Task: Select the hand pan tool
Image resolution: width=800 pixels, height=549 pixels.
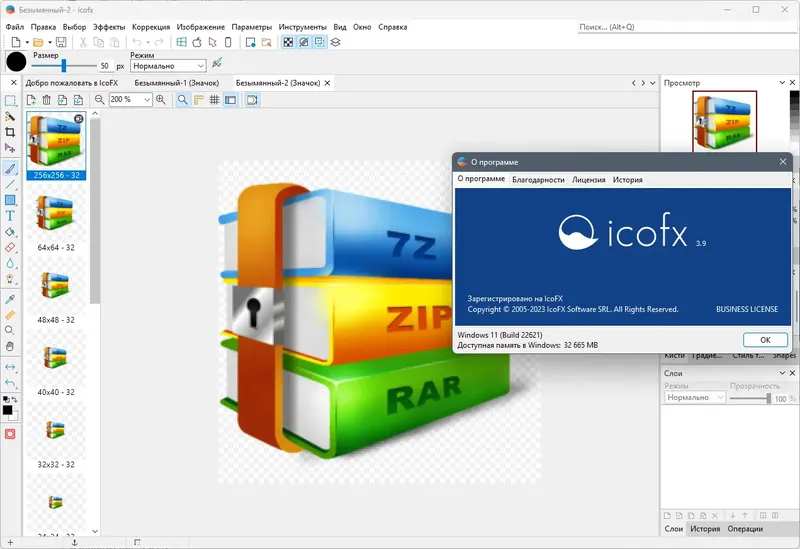Action: pyautogui.click(x=10, y=346)
